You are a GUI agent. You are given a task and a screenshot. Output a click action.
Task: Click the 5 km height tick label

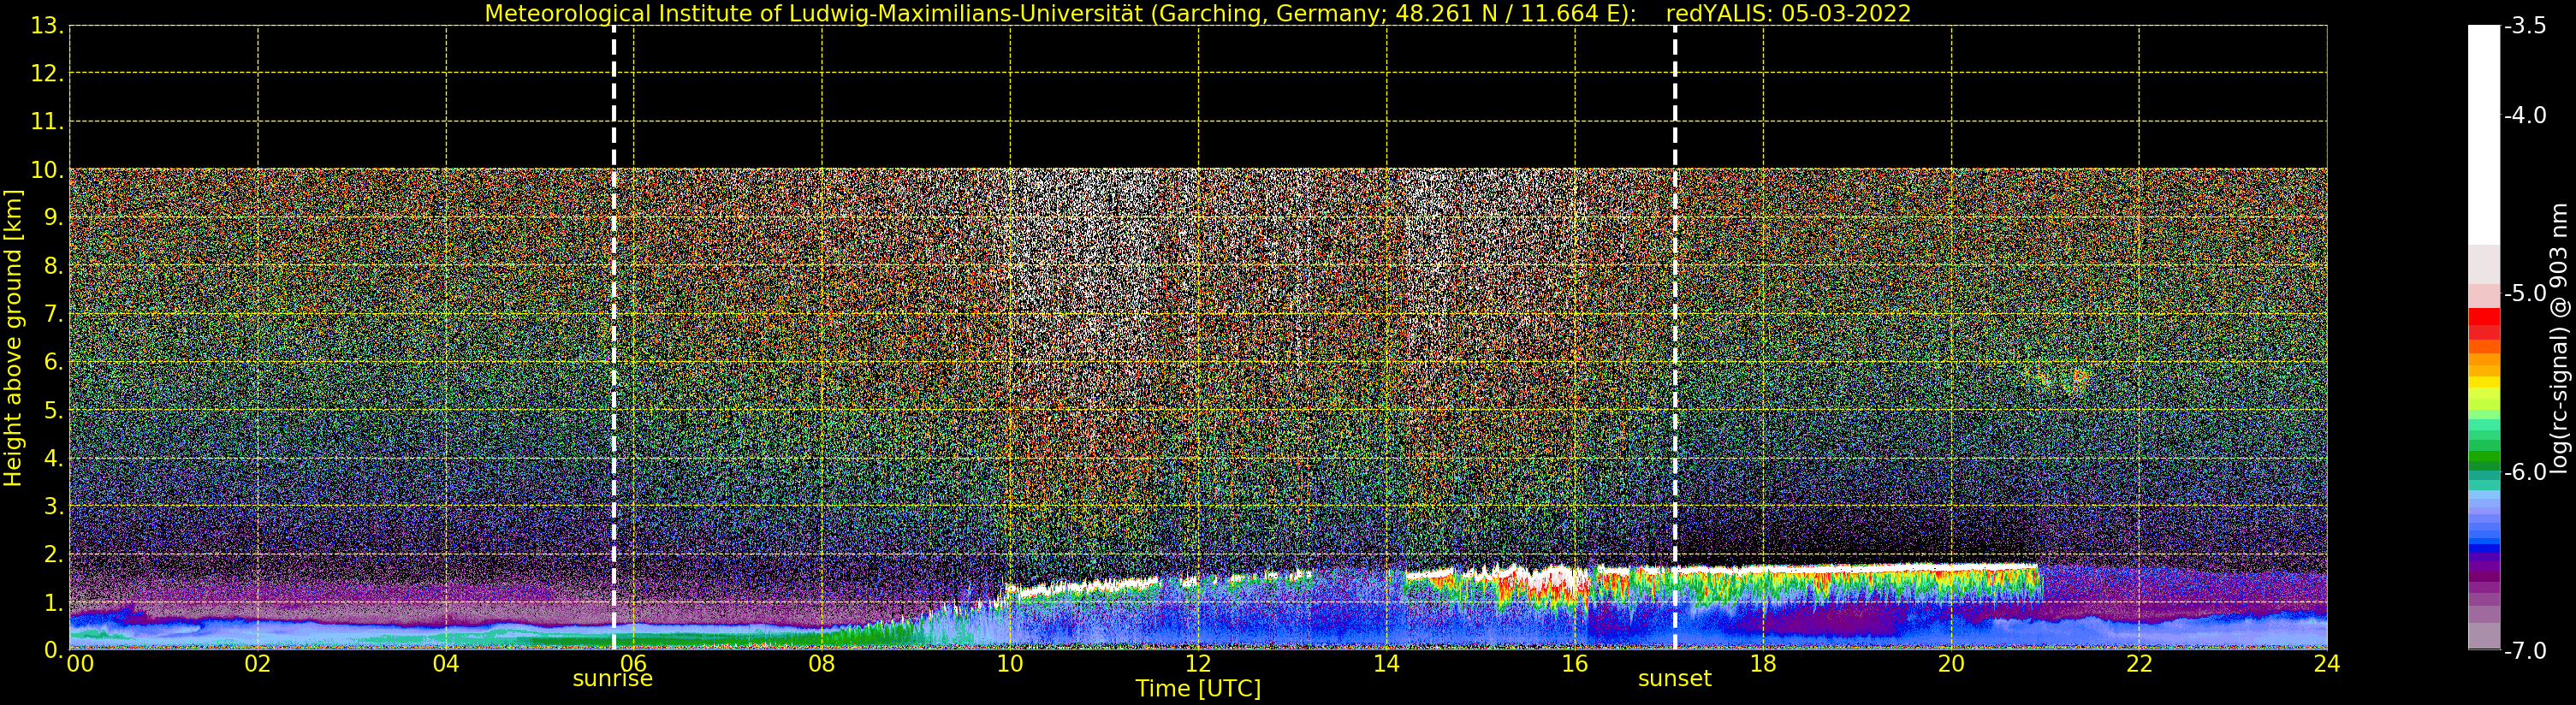point(52,410)
